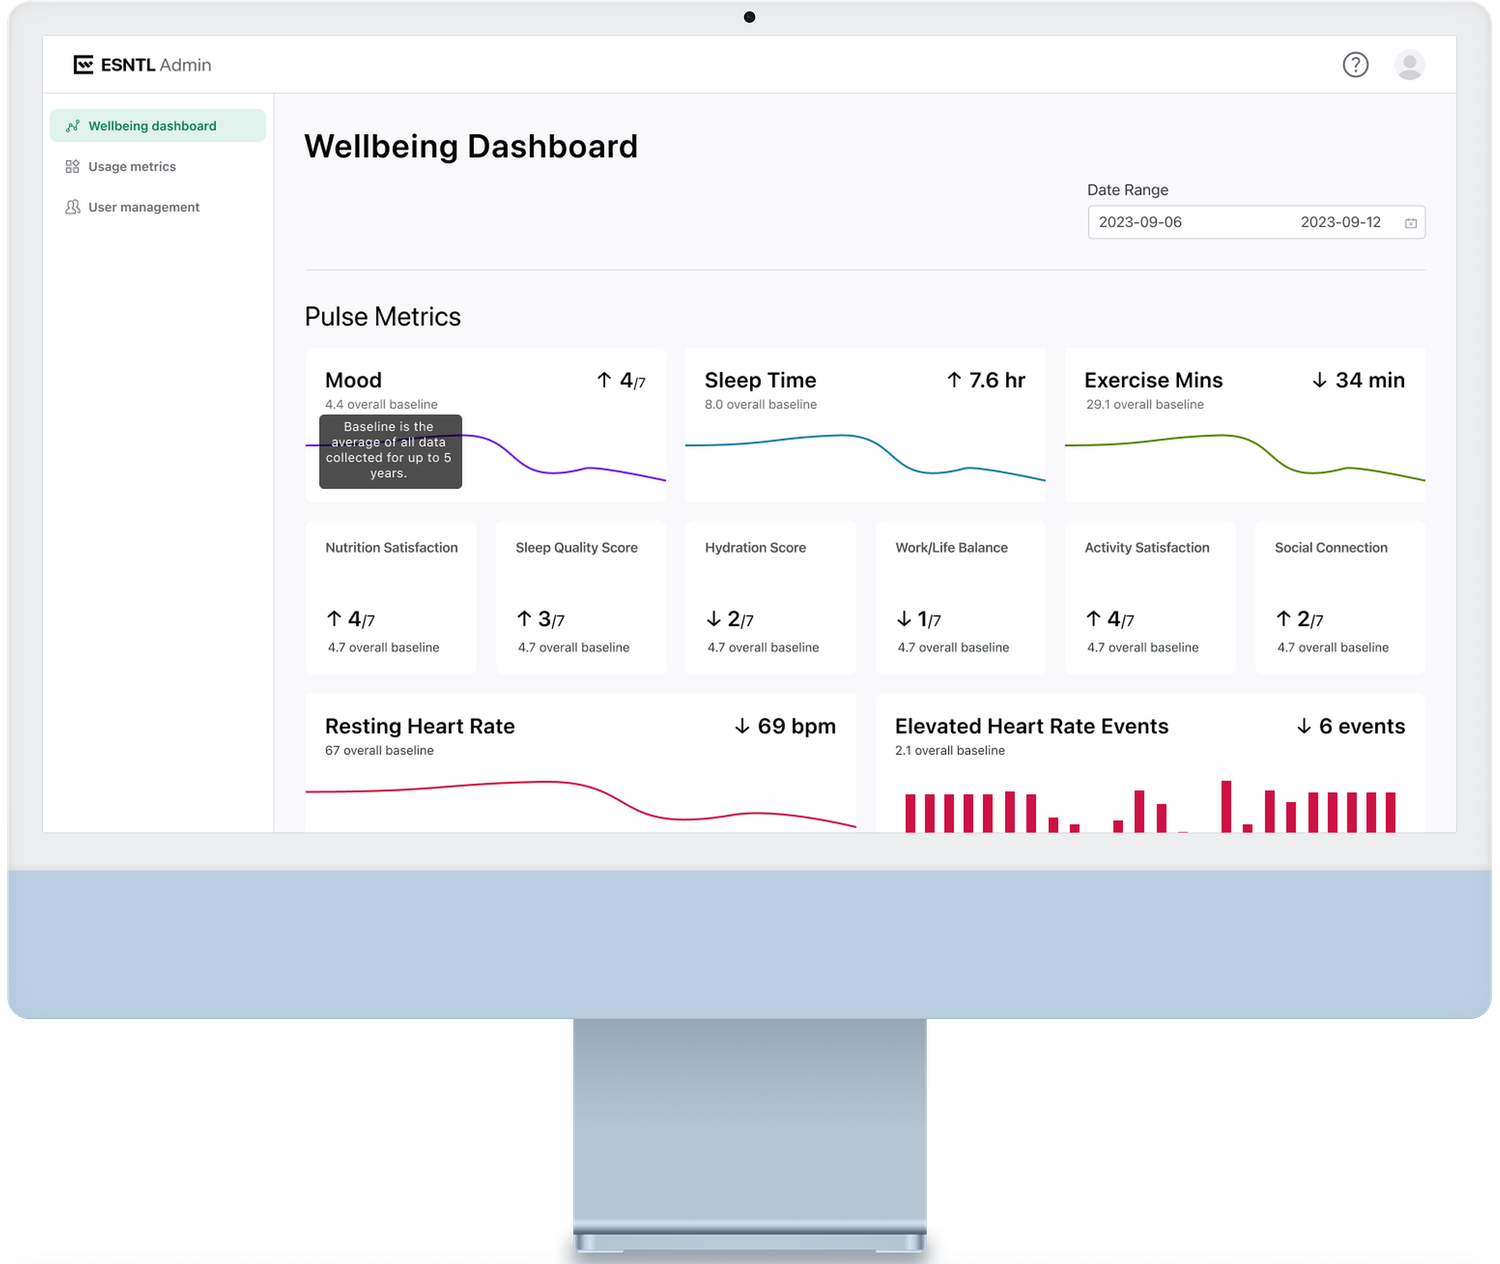
Task: Open Usage metrics in sidebar
Action: click(x=158, y=167)
